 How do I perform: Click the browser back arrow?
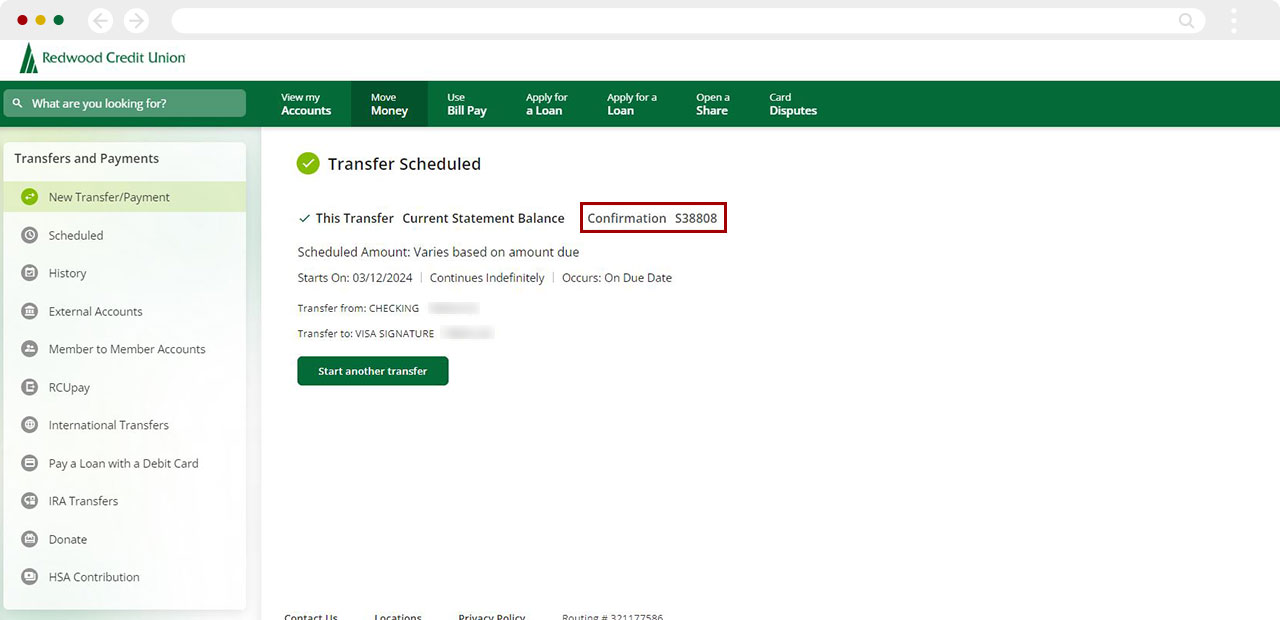click(x=100, y=20)
